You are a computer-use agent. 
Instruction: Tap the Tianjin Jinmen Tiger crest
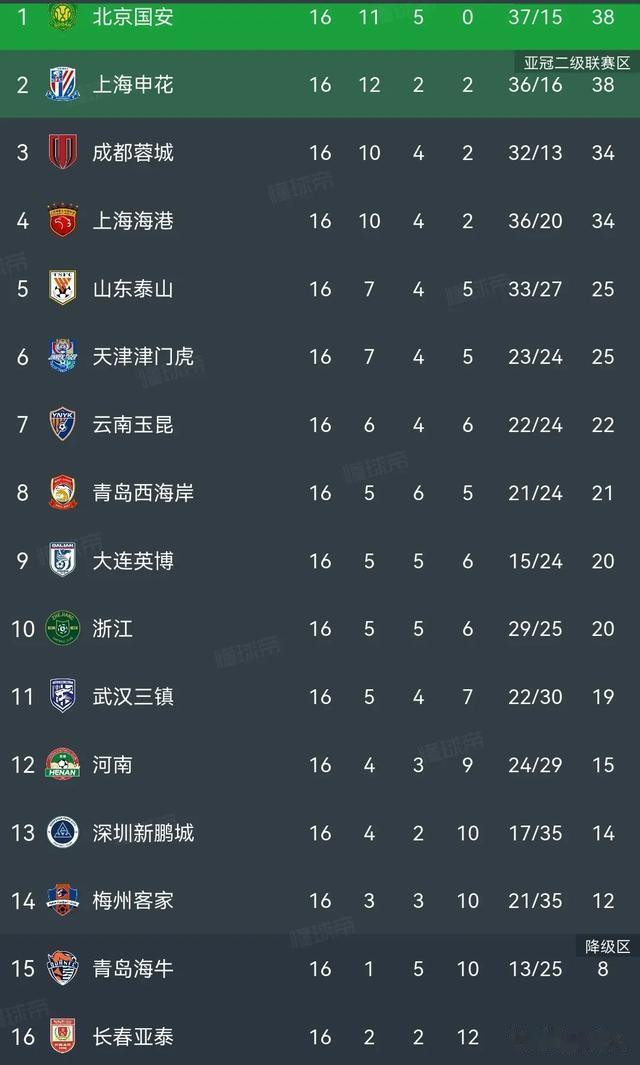[x=63, y=356]
